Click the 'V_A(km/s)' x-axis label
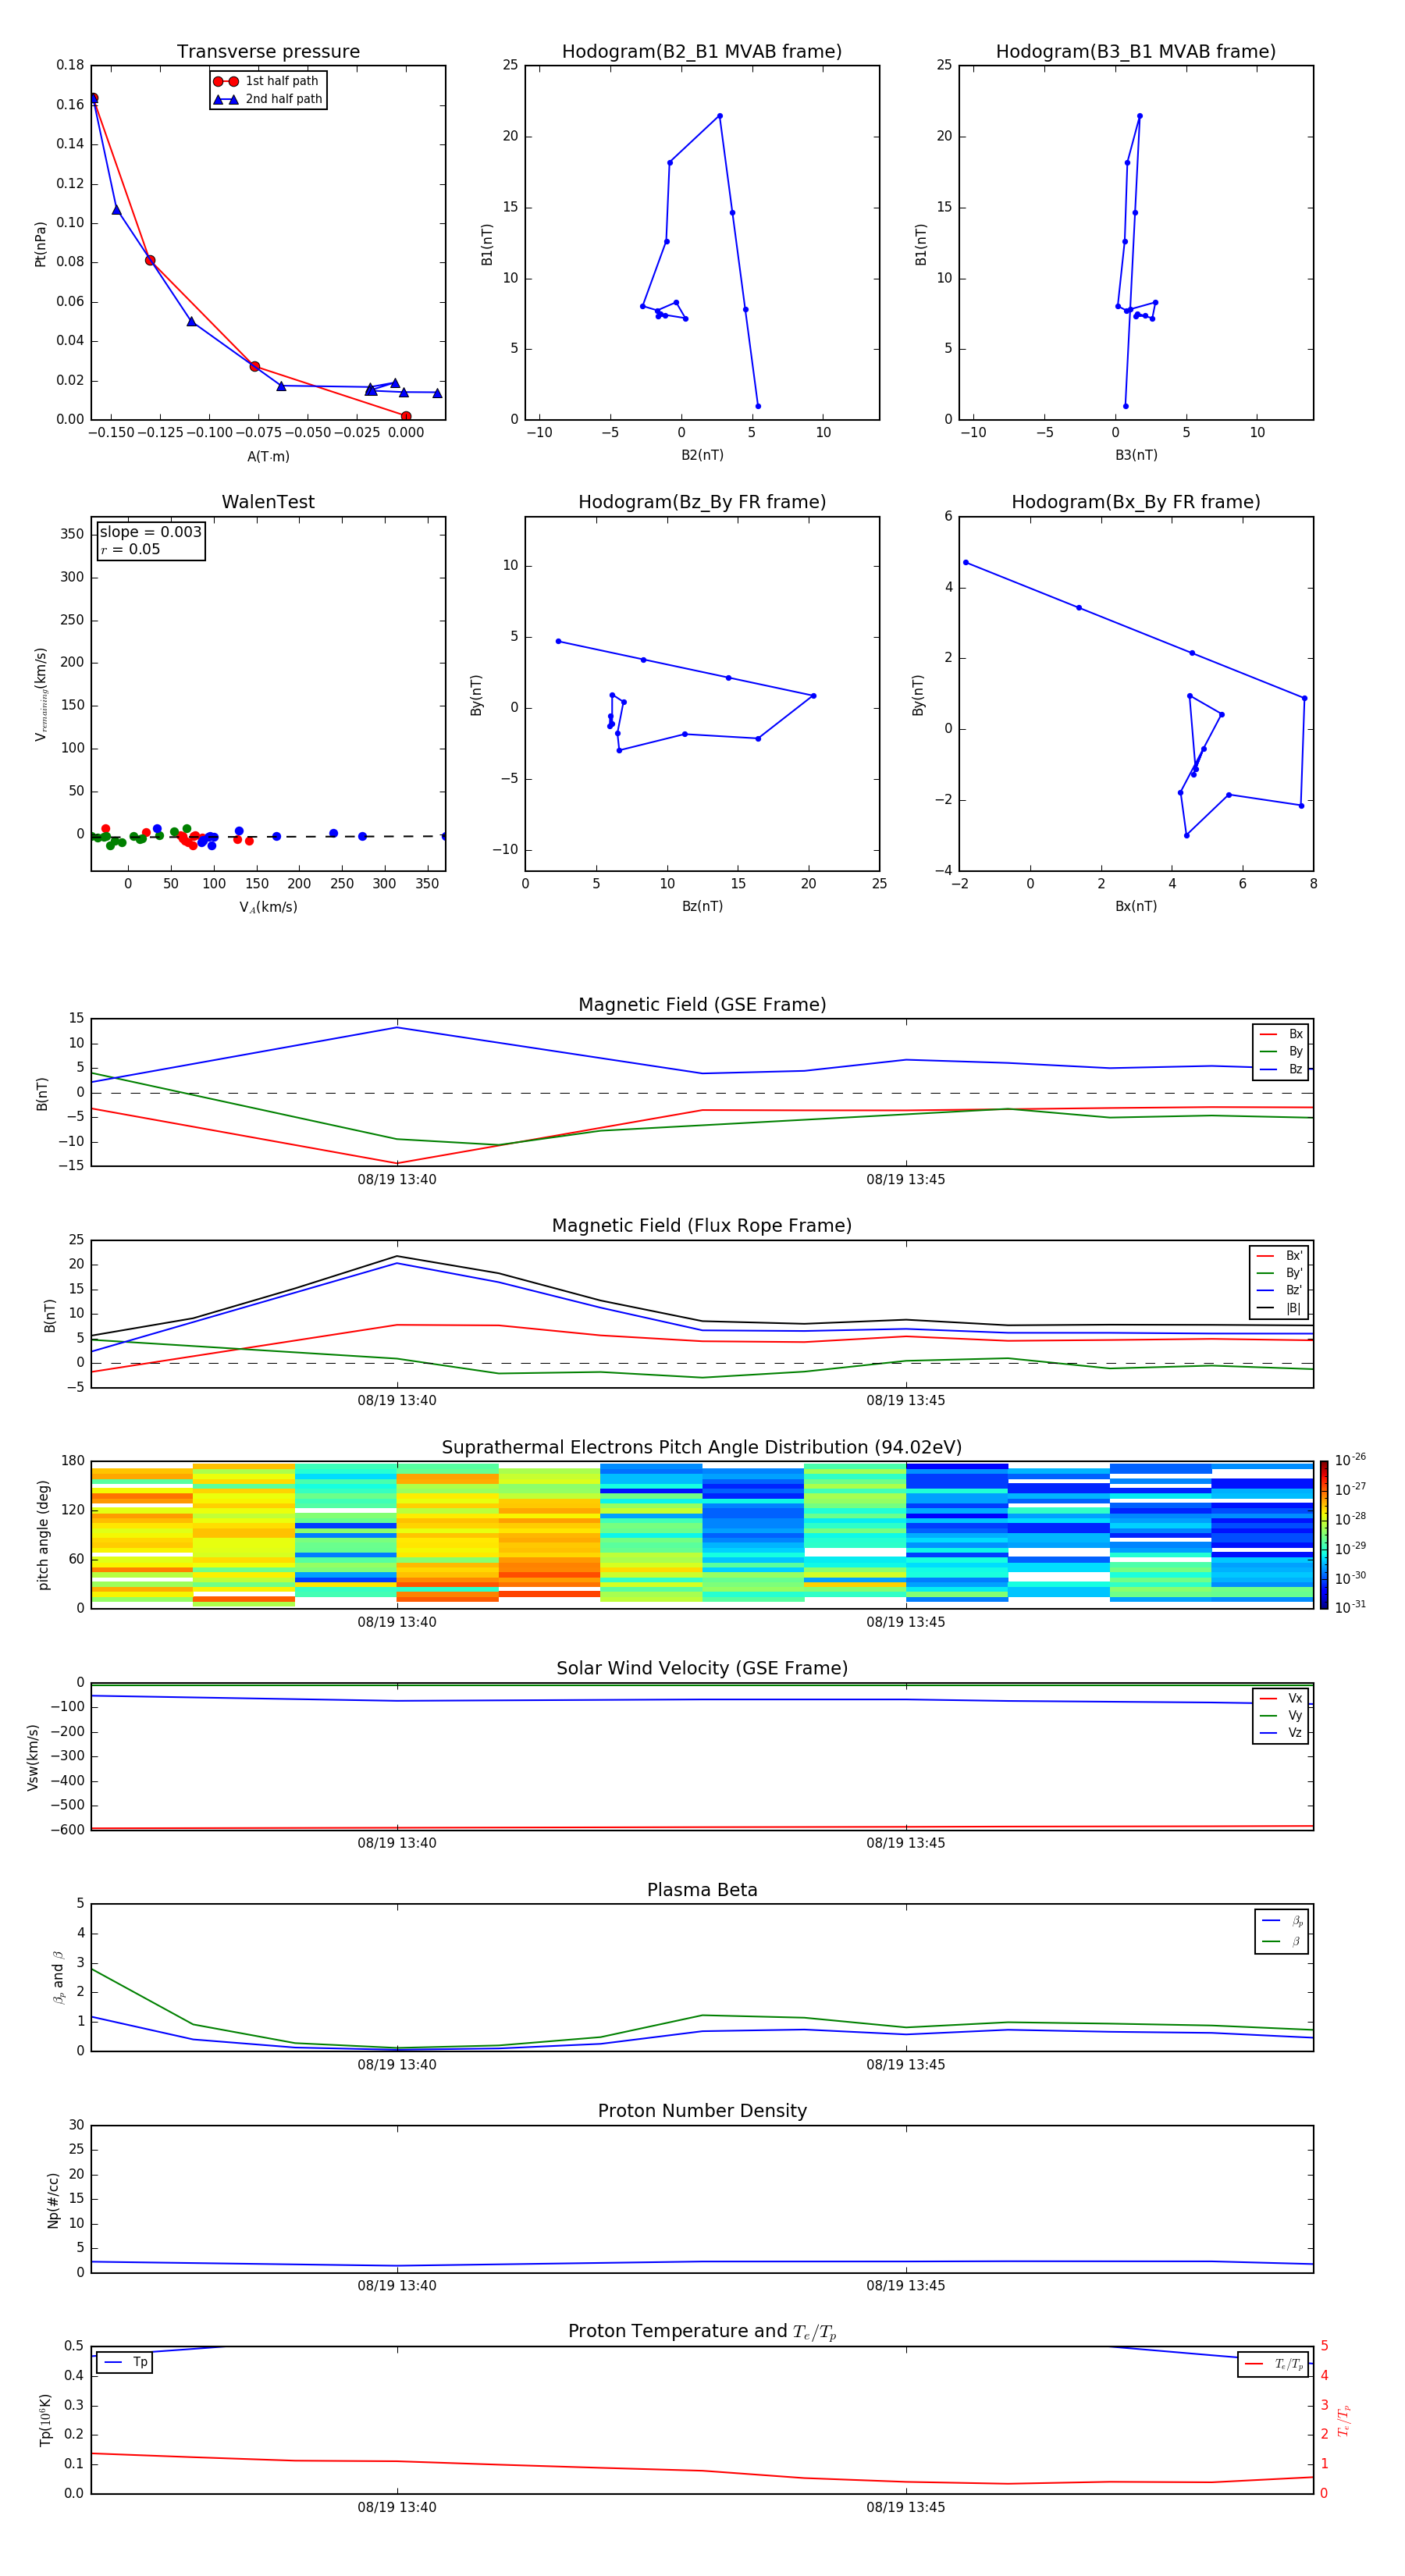 point(268,908)
